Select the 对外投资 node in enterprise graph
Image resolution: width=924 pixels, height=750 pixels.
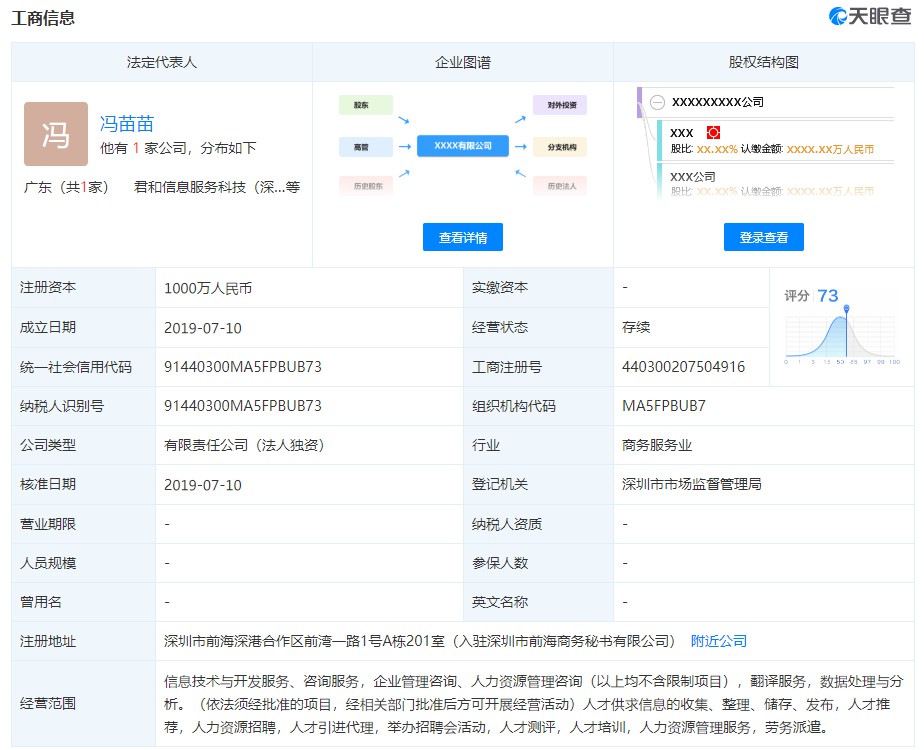point(560,105)
